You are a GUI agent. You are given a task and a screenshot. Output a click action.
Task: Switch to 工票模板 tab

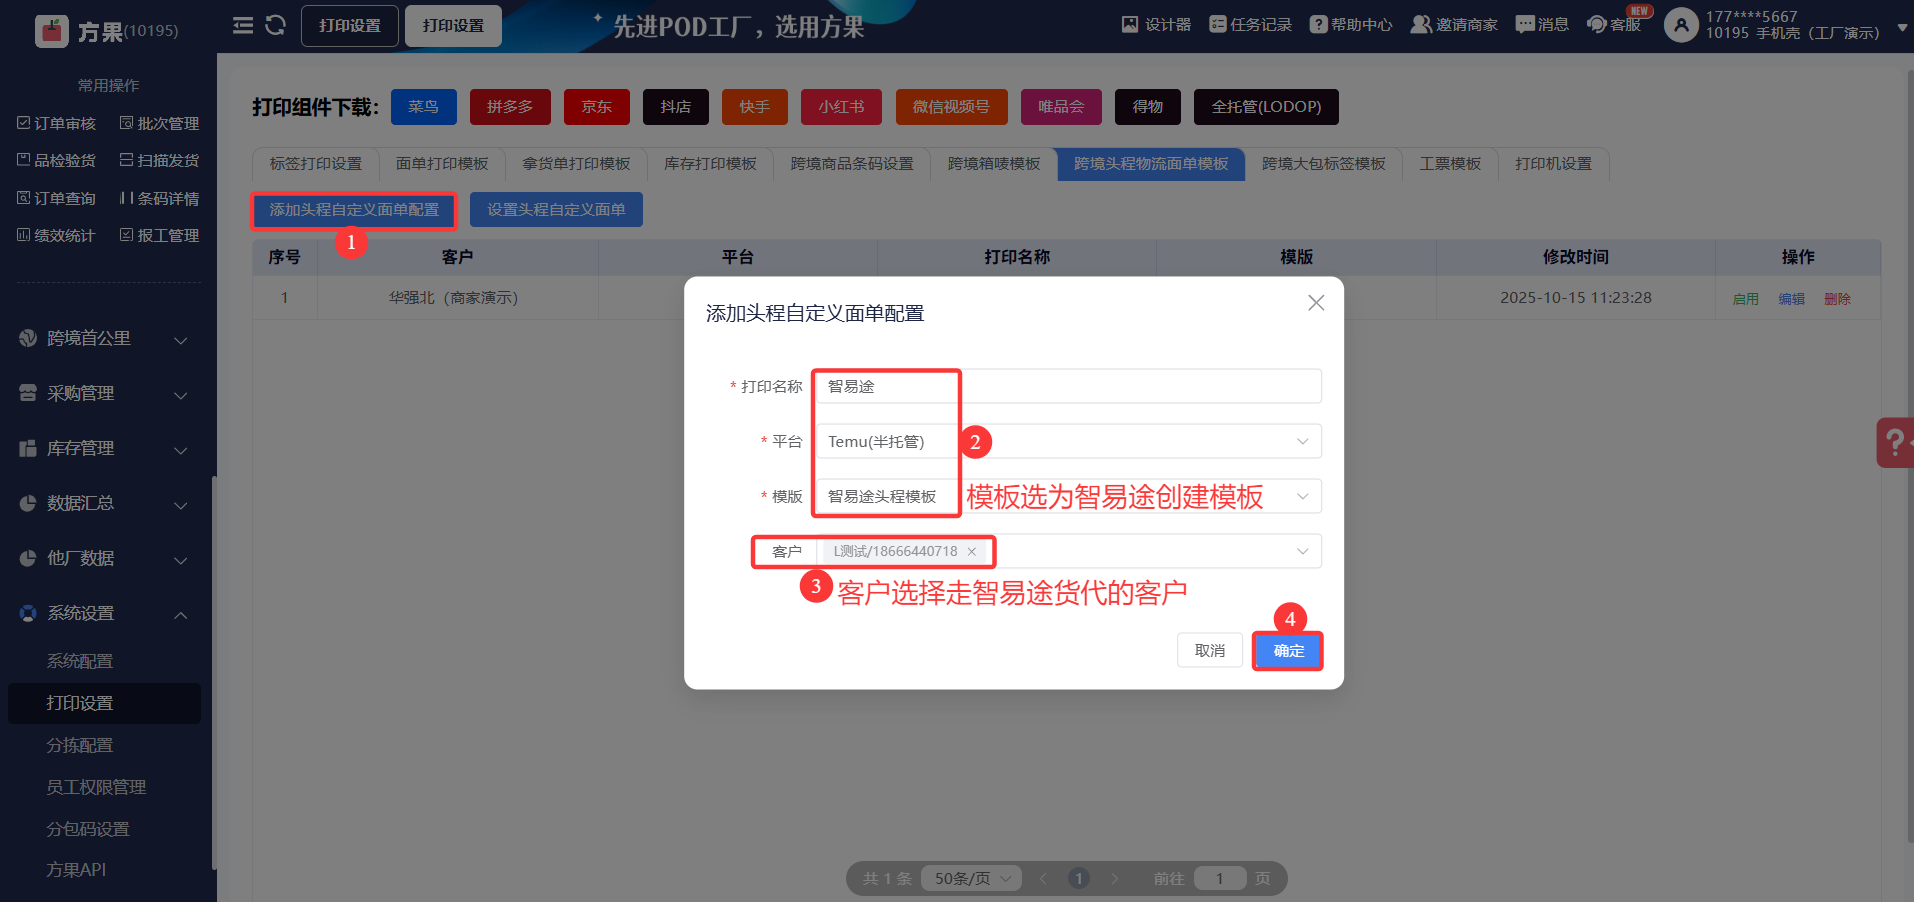click(x=1450, y=164)
